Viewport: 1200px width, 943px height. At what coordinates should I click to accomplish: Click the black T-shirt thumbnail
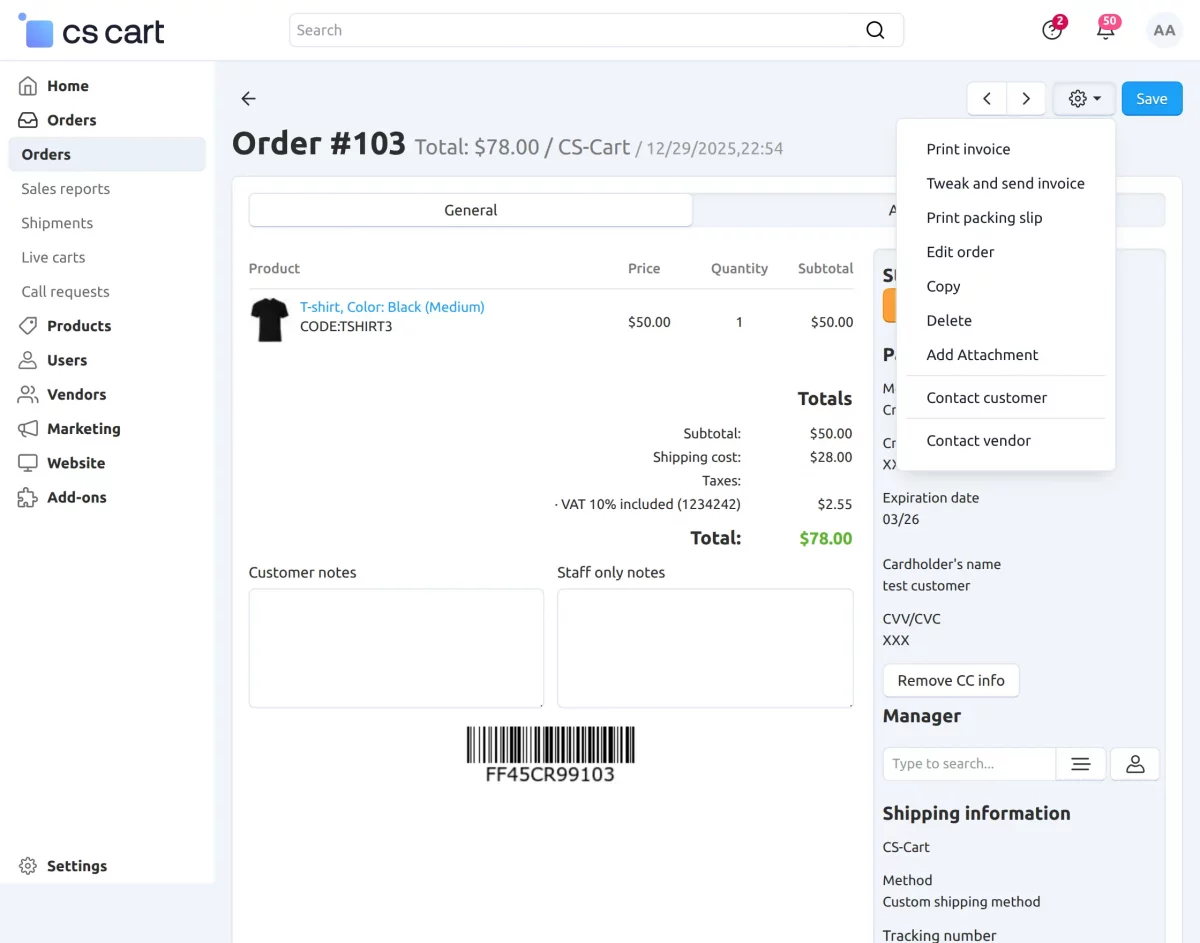coord(269,319)
